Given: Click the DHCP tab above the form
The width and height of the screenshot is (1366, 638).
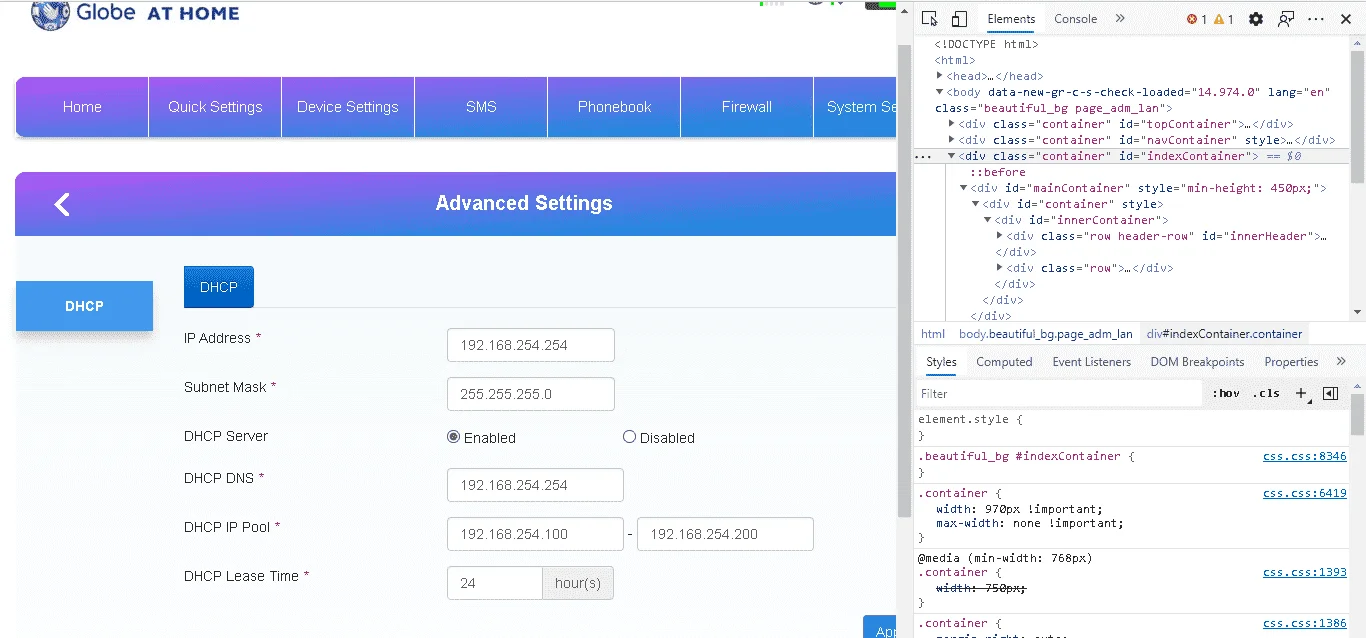Looking at the screenshot, I should (219, 287).
